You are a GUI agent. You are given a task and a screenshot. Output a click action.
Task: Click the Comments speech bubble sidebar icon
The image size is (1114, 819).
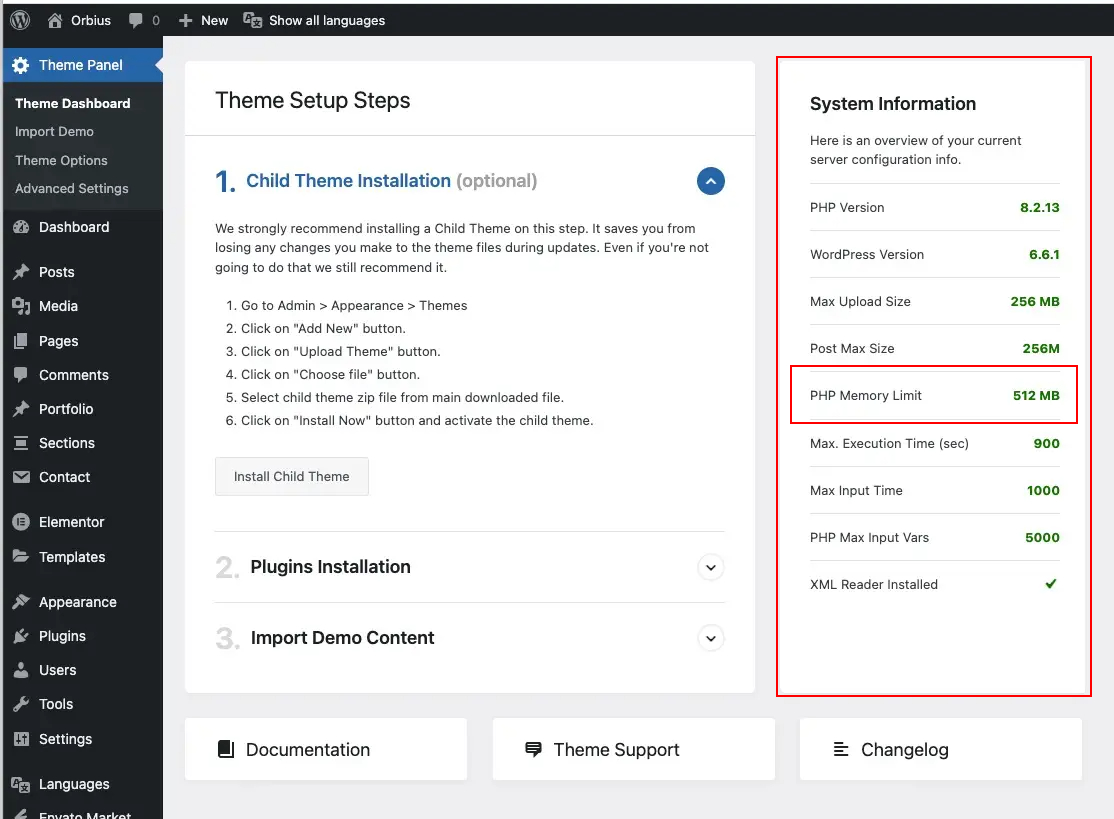pyautogui.click(x=21, y=374)
